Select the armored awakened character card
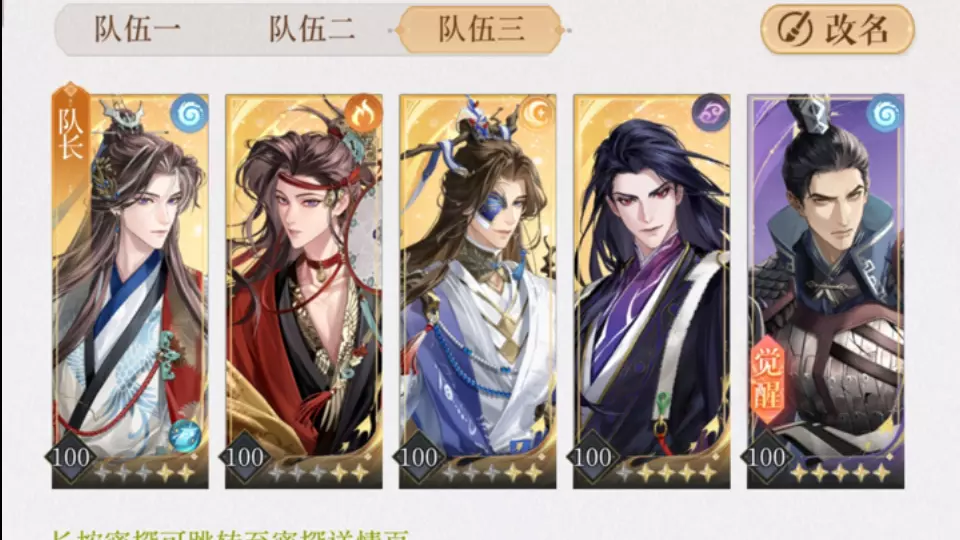The image size is (960, 540). pyautogui.click(x=825, y=291)
